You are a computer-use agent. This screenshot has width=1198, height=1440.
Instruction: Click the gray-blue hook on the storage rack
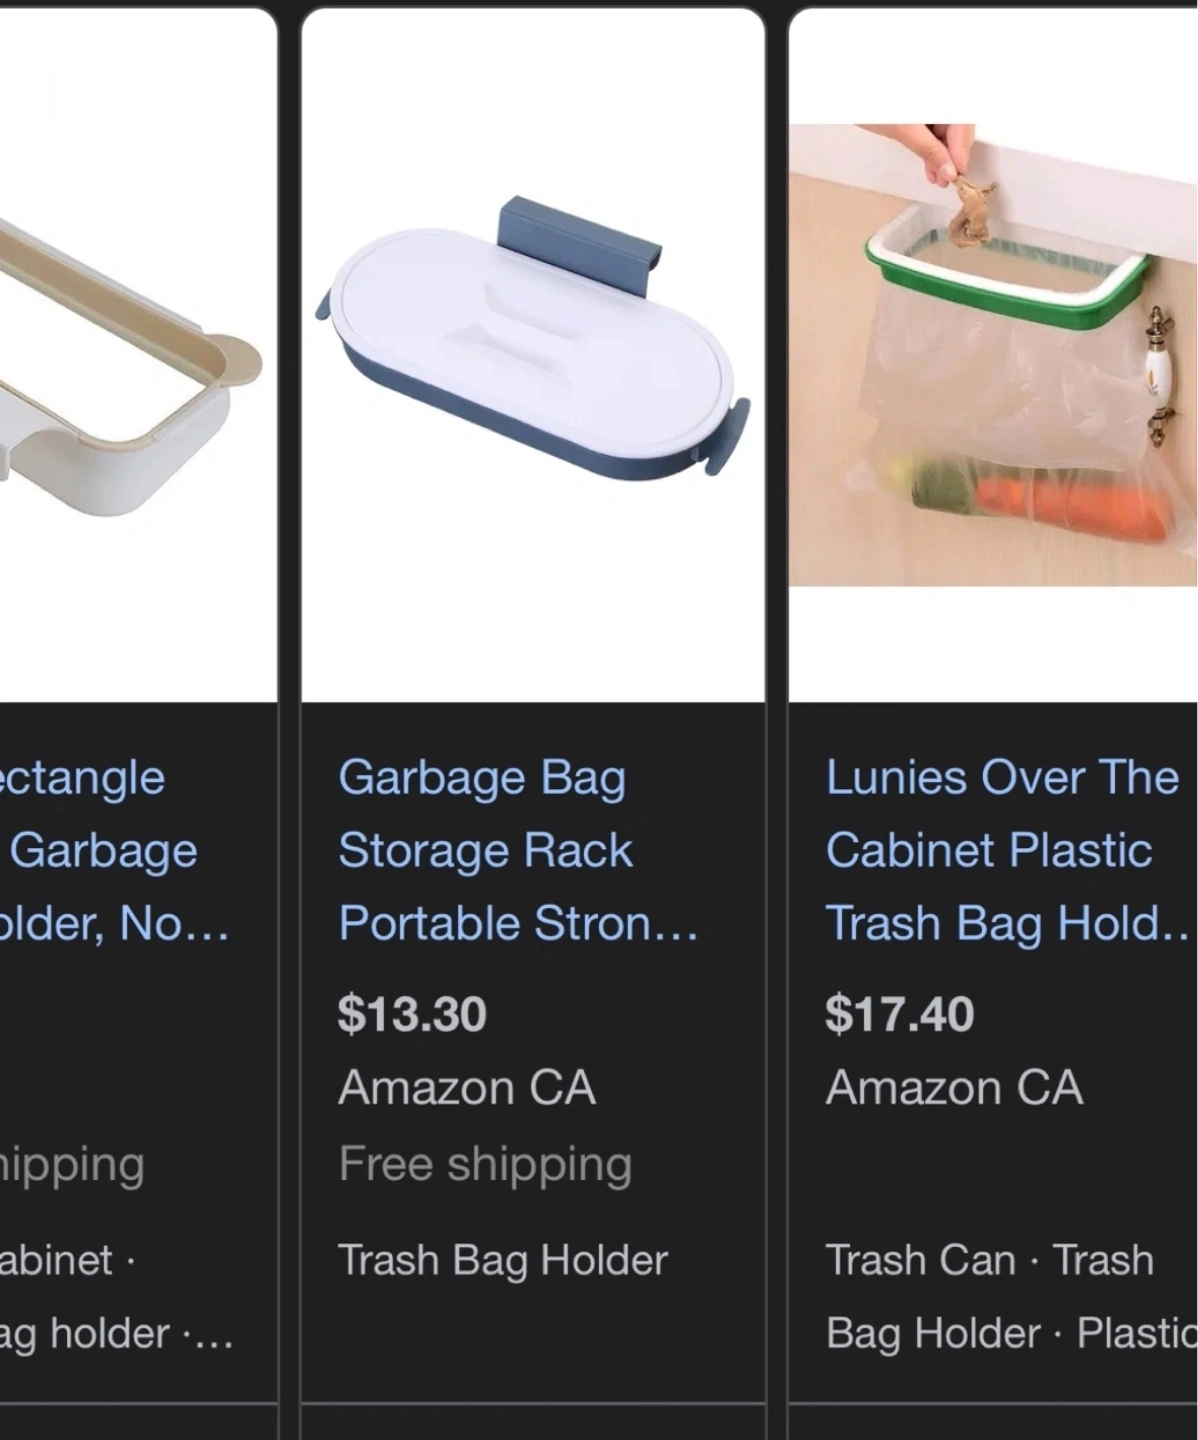coord(580,243)
